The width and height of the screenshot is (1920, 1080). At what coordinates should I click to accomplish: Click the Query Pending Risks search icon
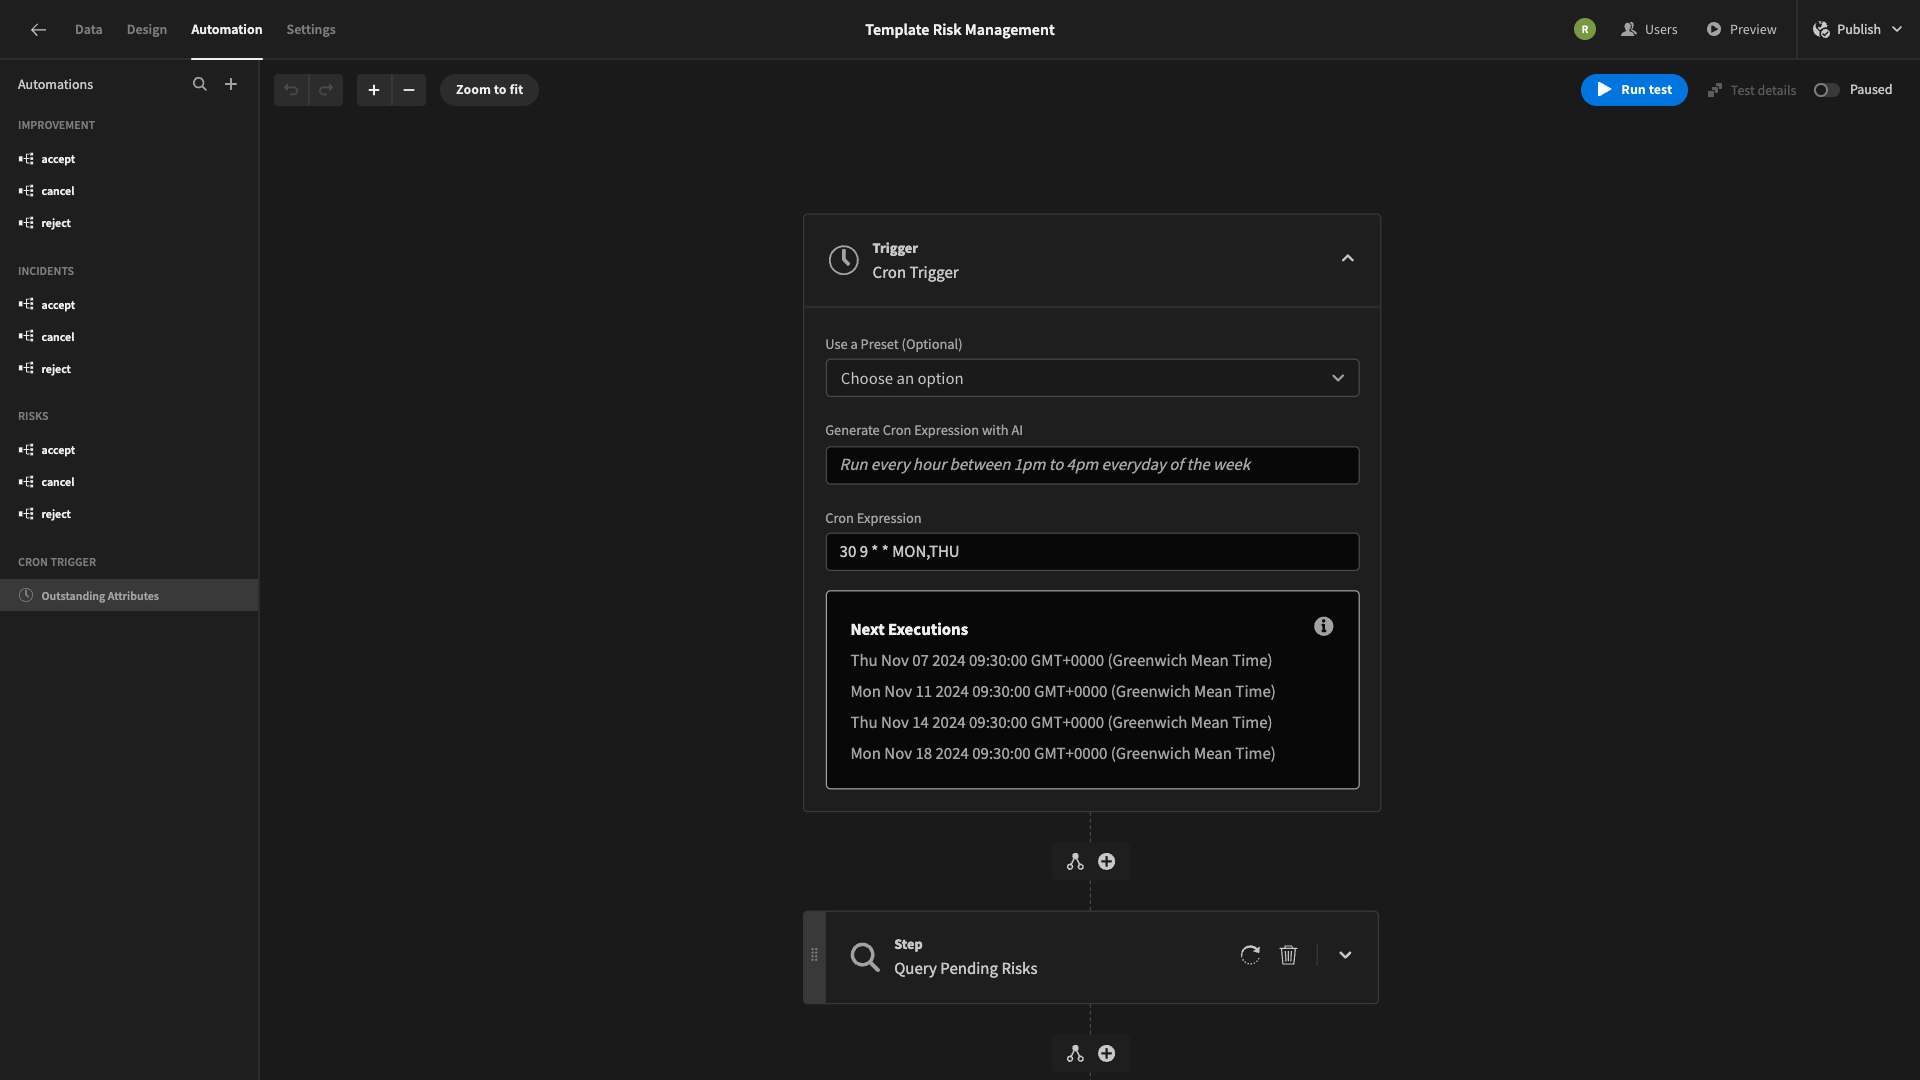click(x=862, y=956)
